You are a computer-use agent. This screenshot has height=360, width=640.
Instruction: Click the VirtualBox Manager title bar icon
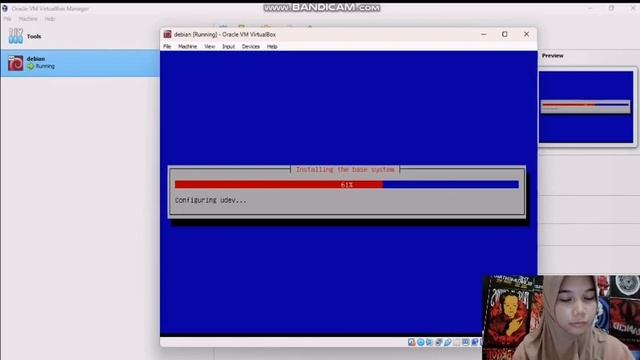pyautogui.click(x=4, y=8)
